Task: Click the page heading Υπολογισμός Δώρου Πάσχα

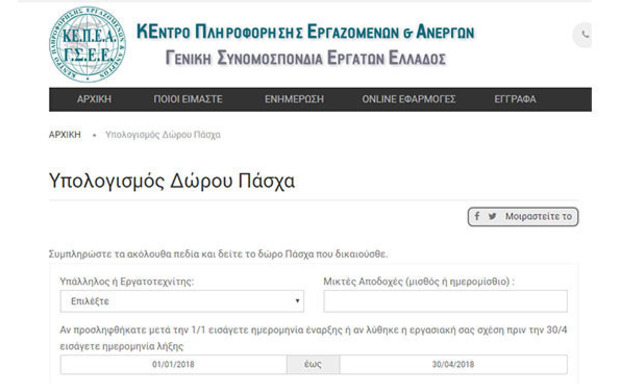Action: click(x=171, y=181)
